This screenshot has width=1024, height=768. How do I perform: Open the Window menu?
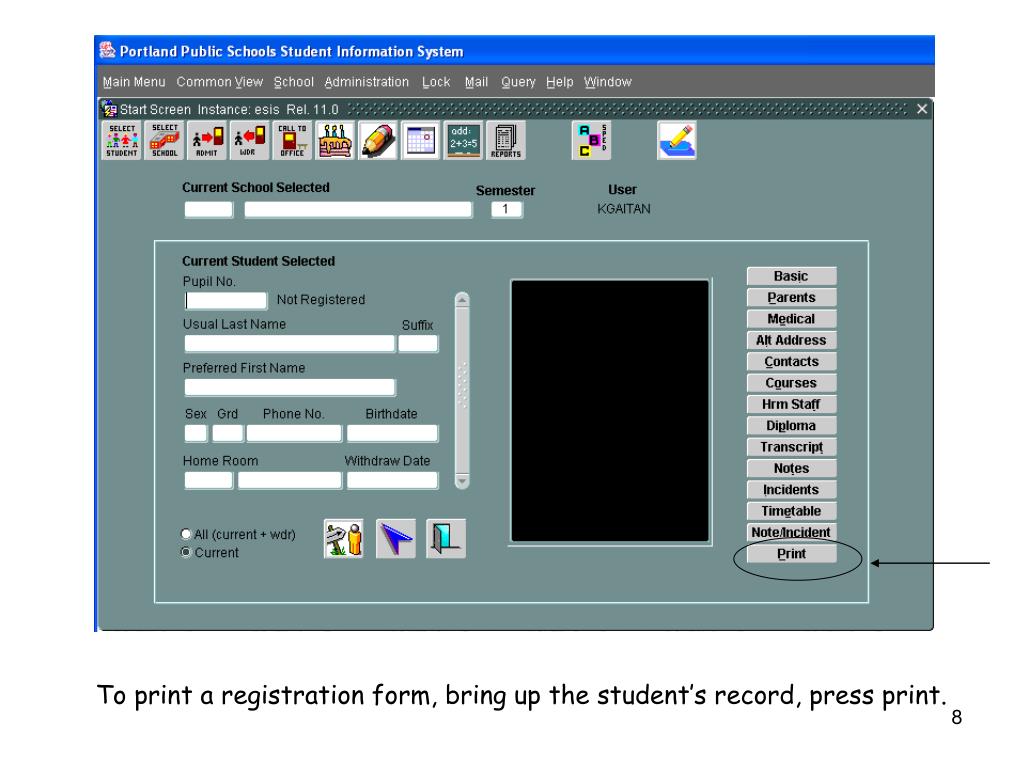tap(607, 82)
